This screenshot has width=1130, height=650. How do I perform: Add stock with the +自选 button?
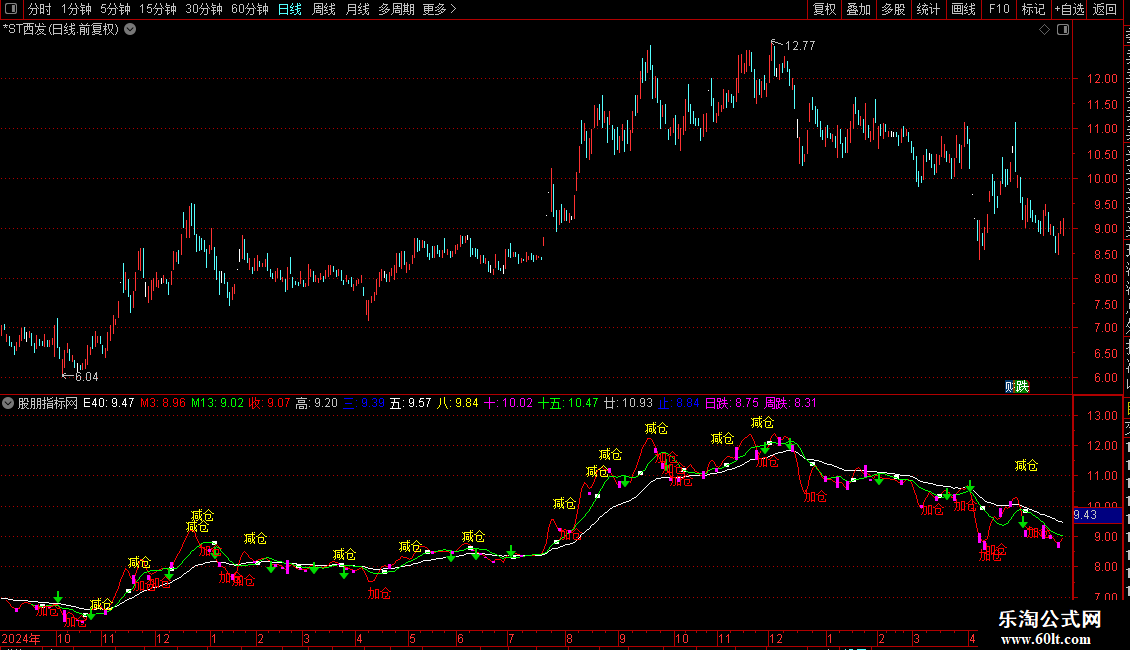(1069, 9)
